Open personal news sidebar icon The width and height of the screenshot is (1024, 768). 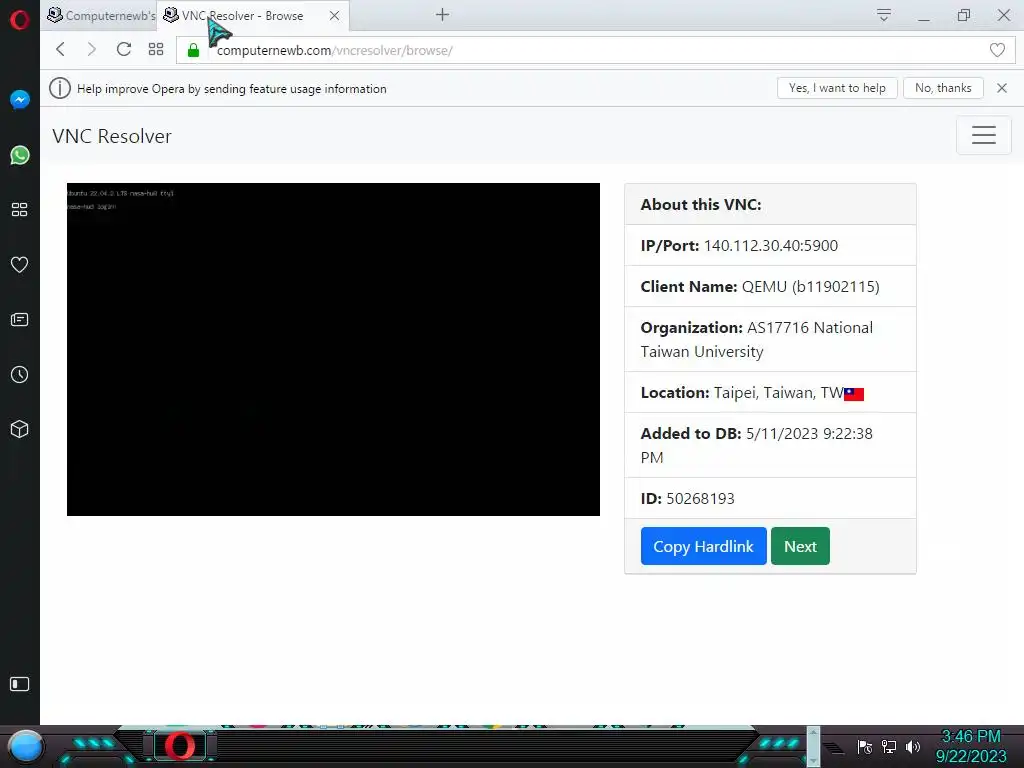[20, 319]
